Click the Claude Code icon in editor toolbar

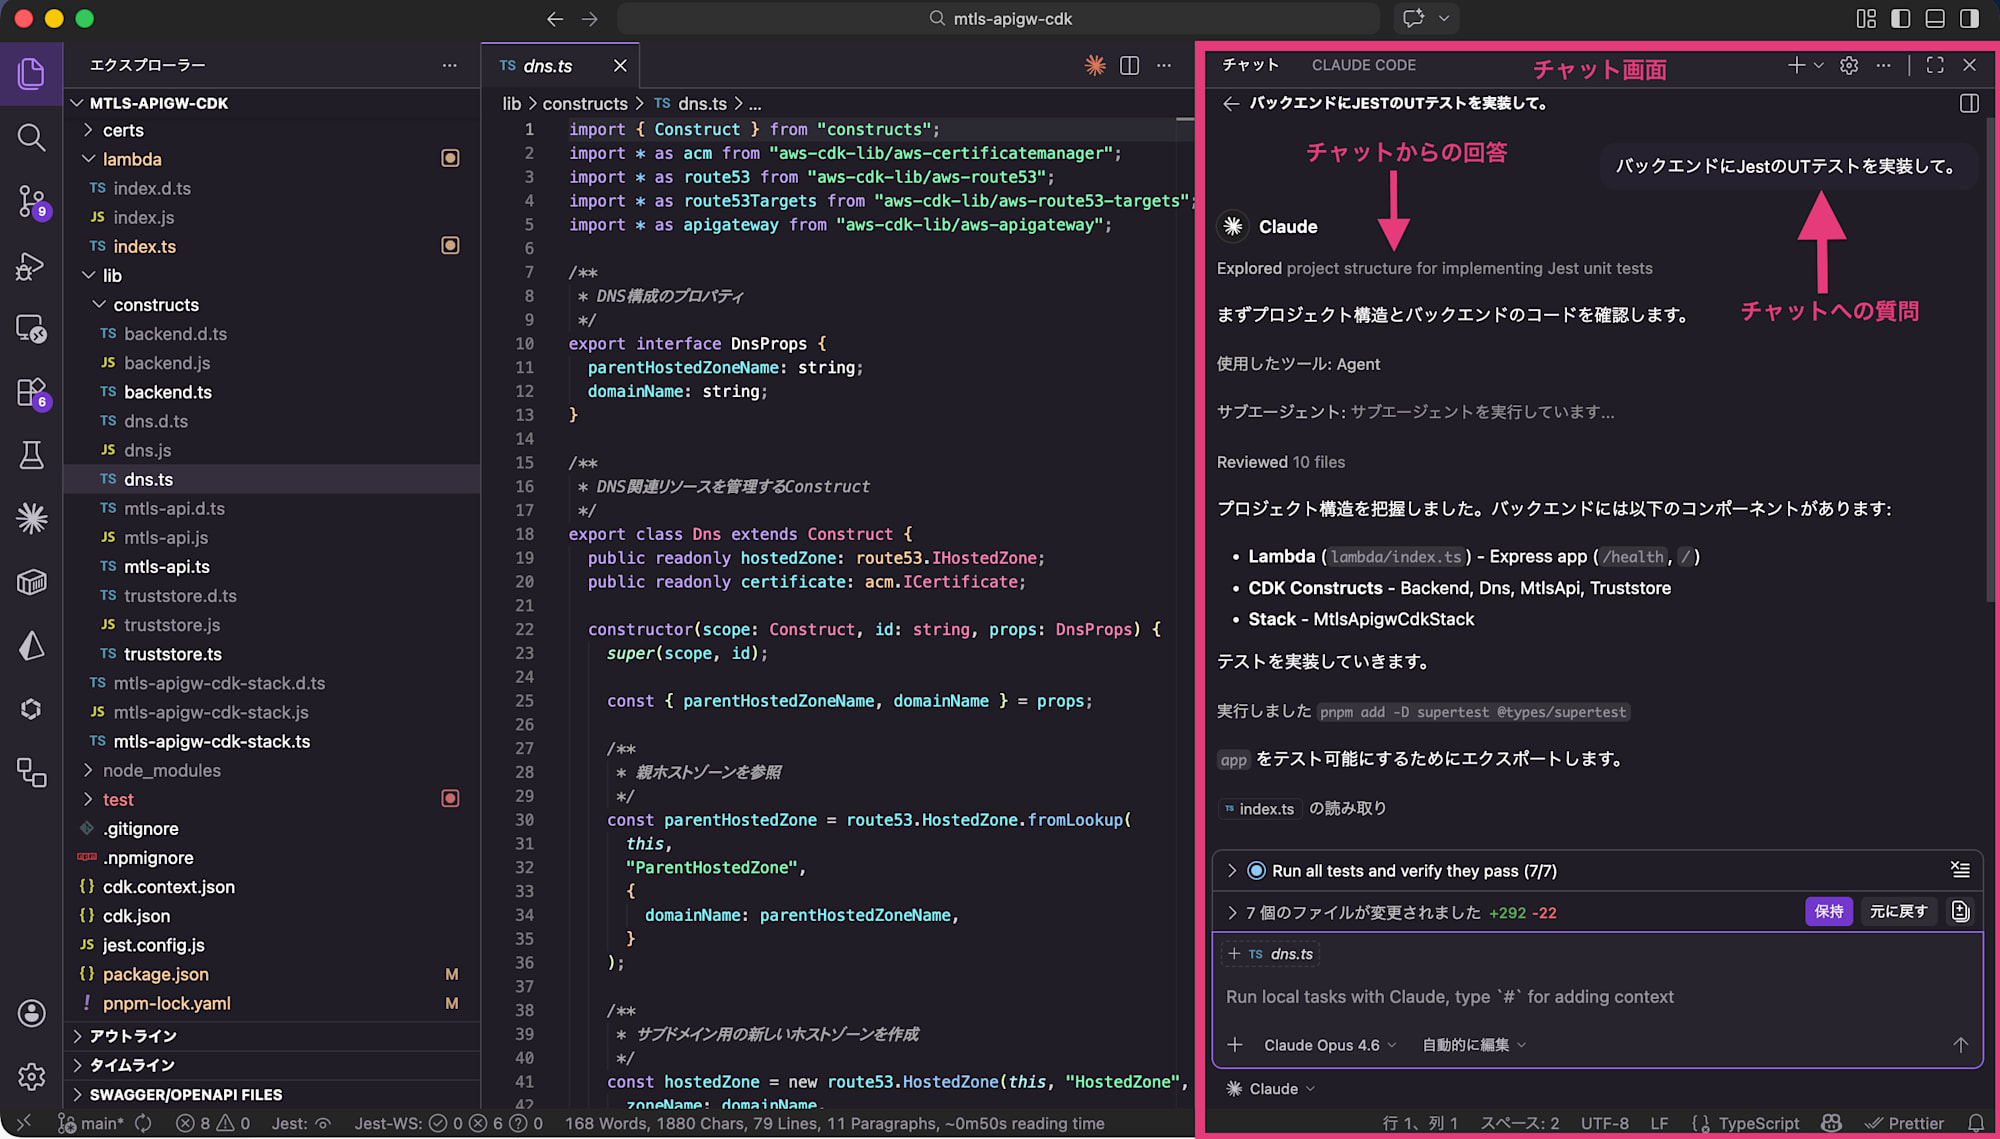coord(1095,65)
